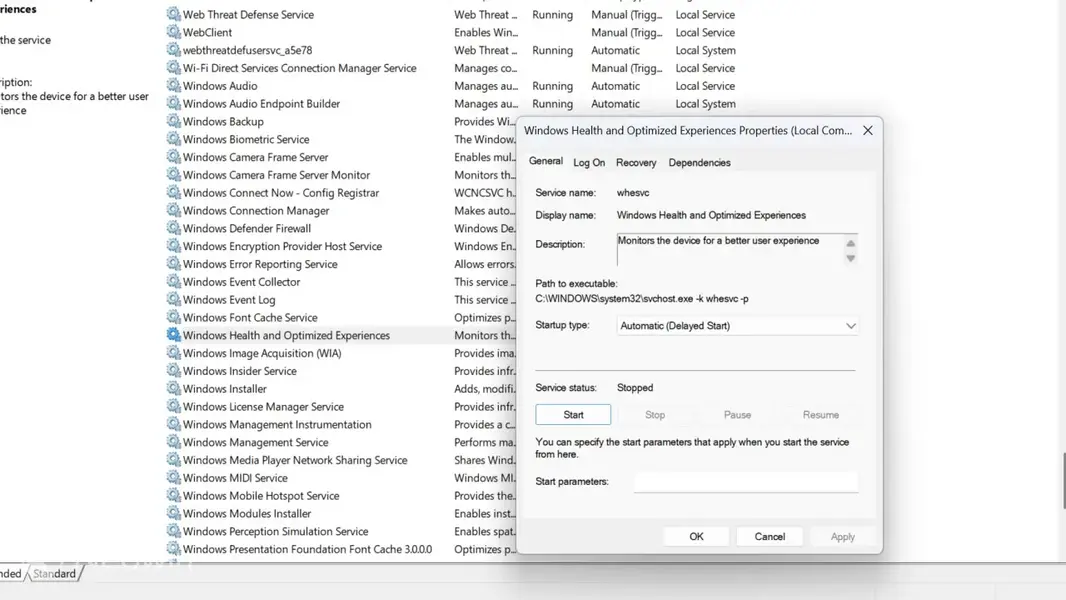Click the Stopped service status text
Image resolution: width=1066 pixels, height=600 pixels.
pyautogui.click(x=635, y=387)
